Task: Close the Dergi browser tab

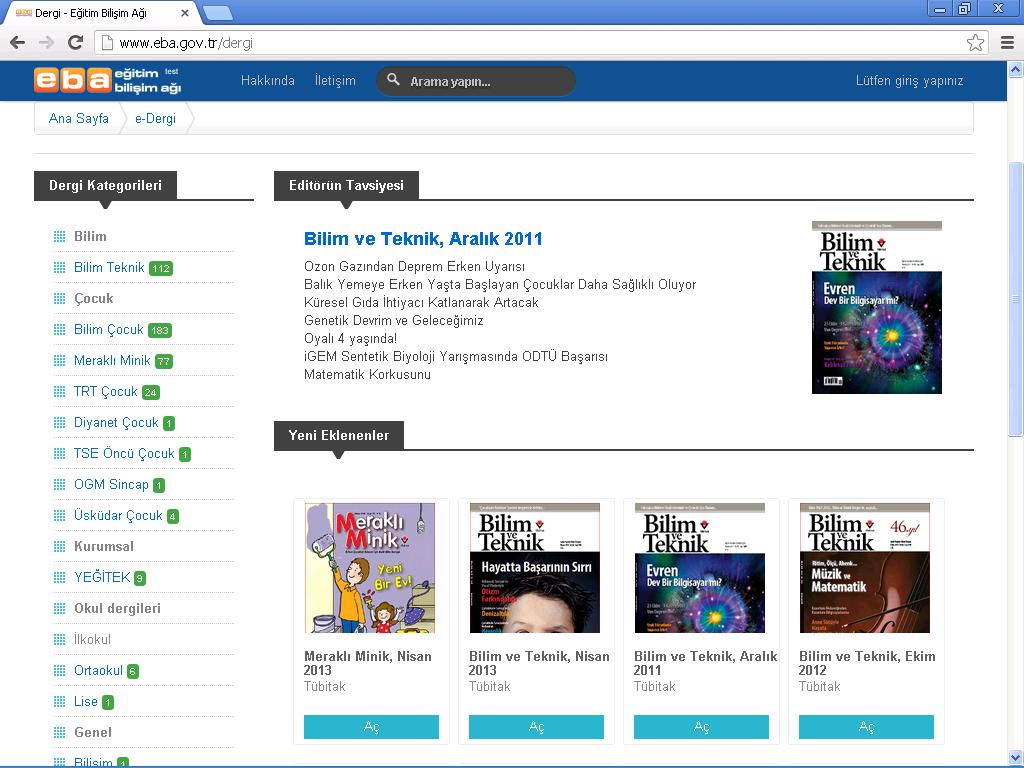Action: tap(185, 12)
